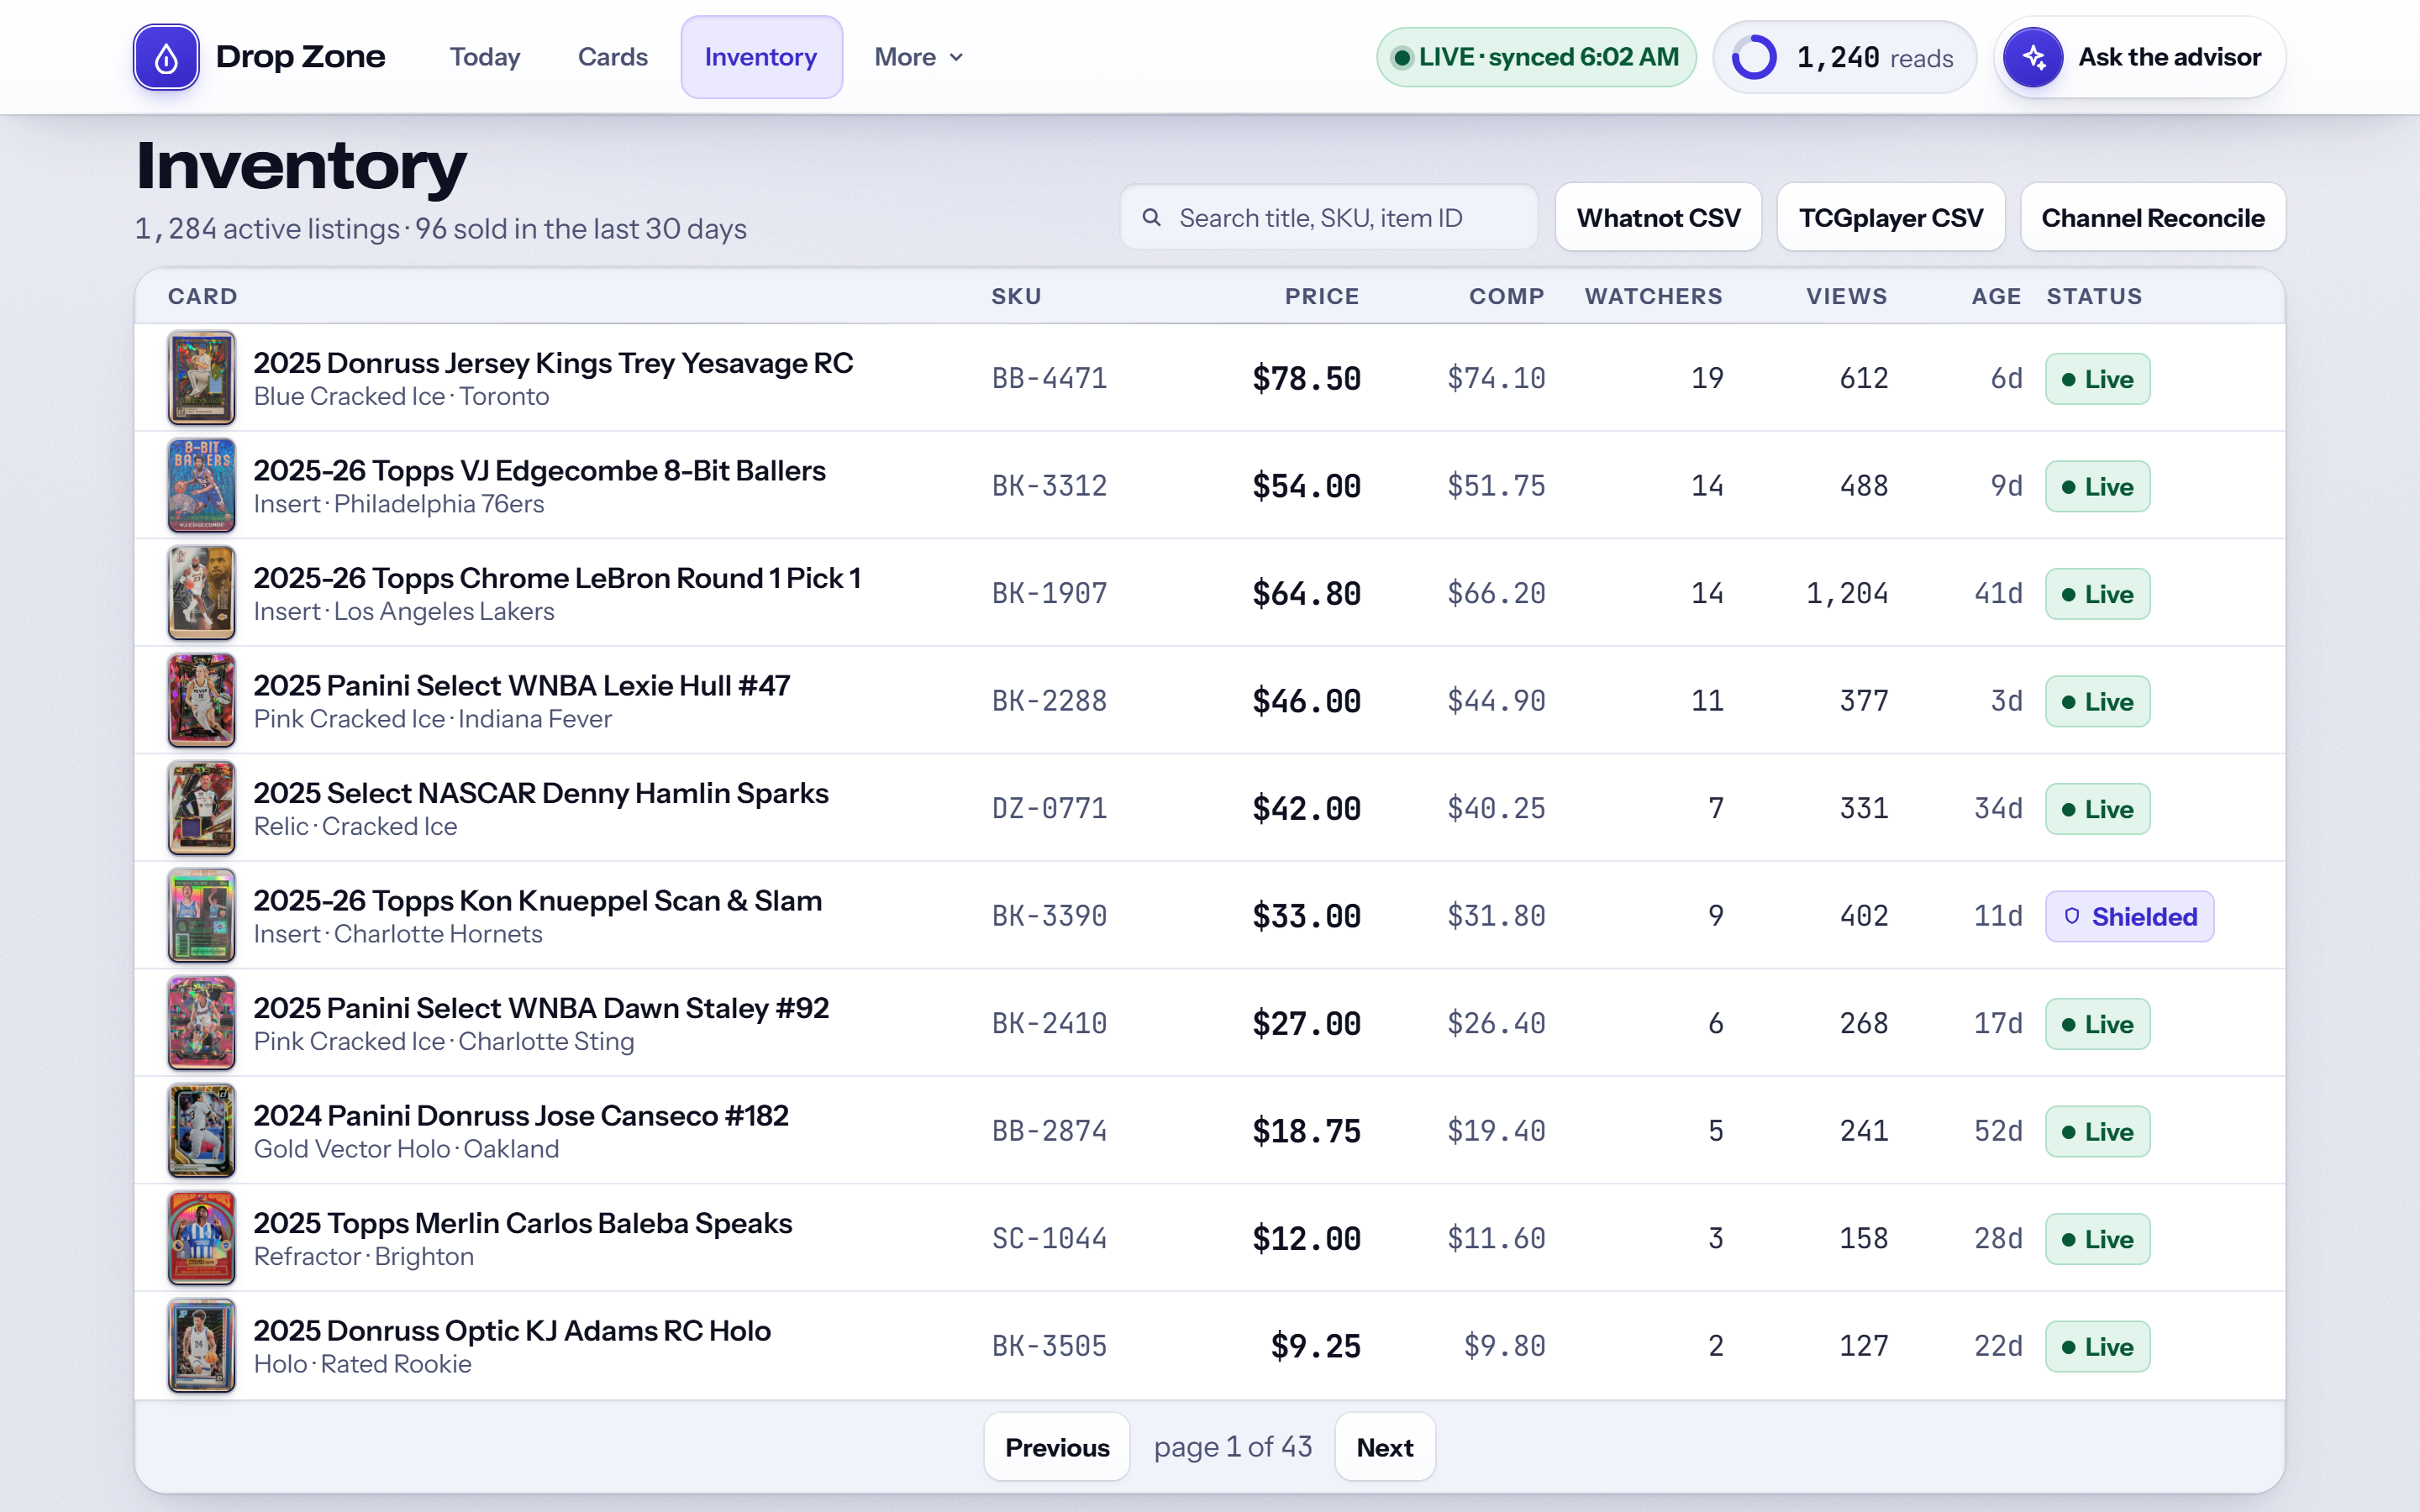
Task: Select the Inventory tab
Action: point(761,57)
